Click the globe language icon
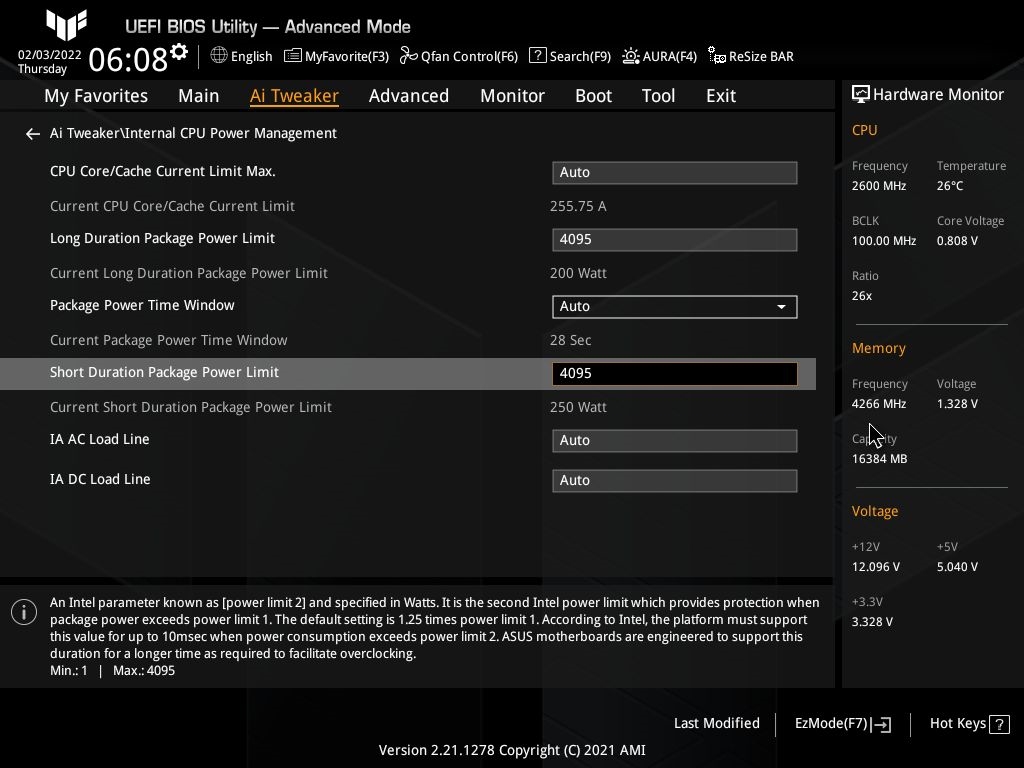The height and width of the screenshot is (768, 1024). tap(219, 56)
